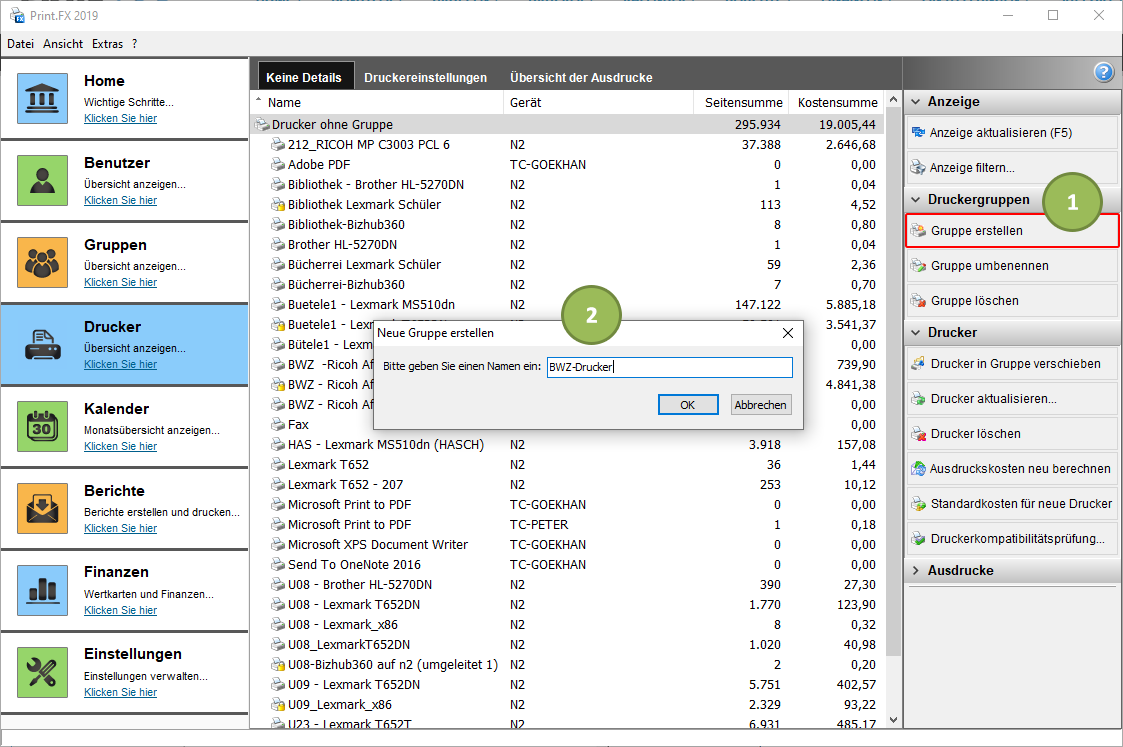Collapse the Anzeige panel section
Image resolution: width=1123 pixels, height=747 pixels.
coord(915,102)
